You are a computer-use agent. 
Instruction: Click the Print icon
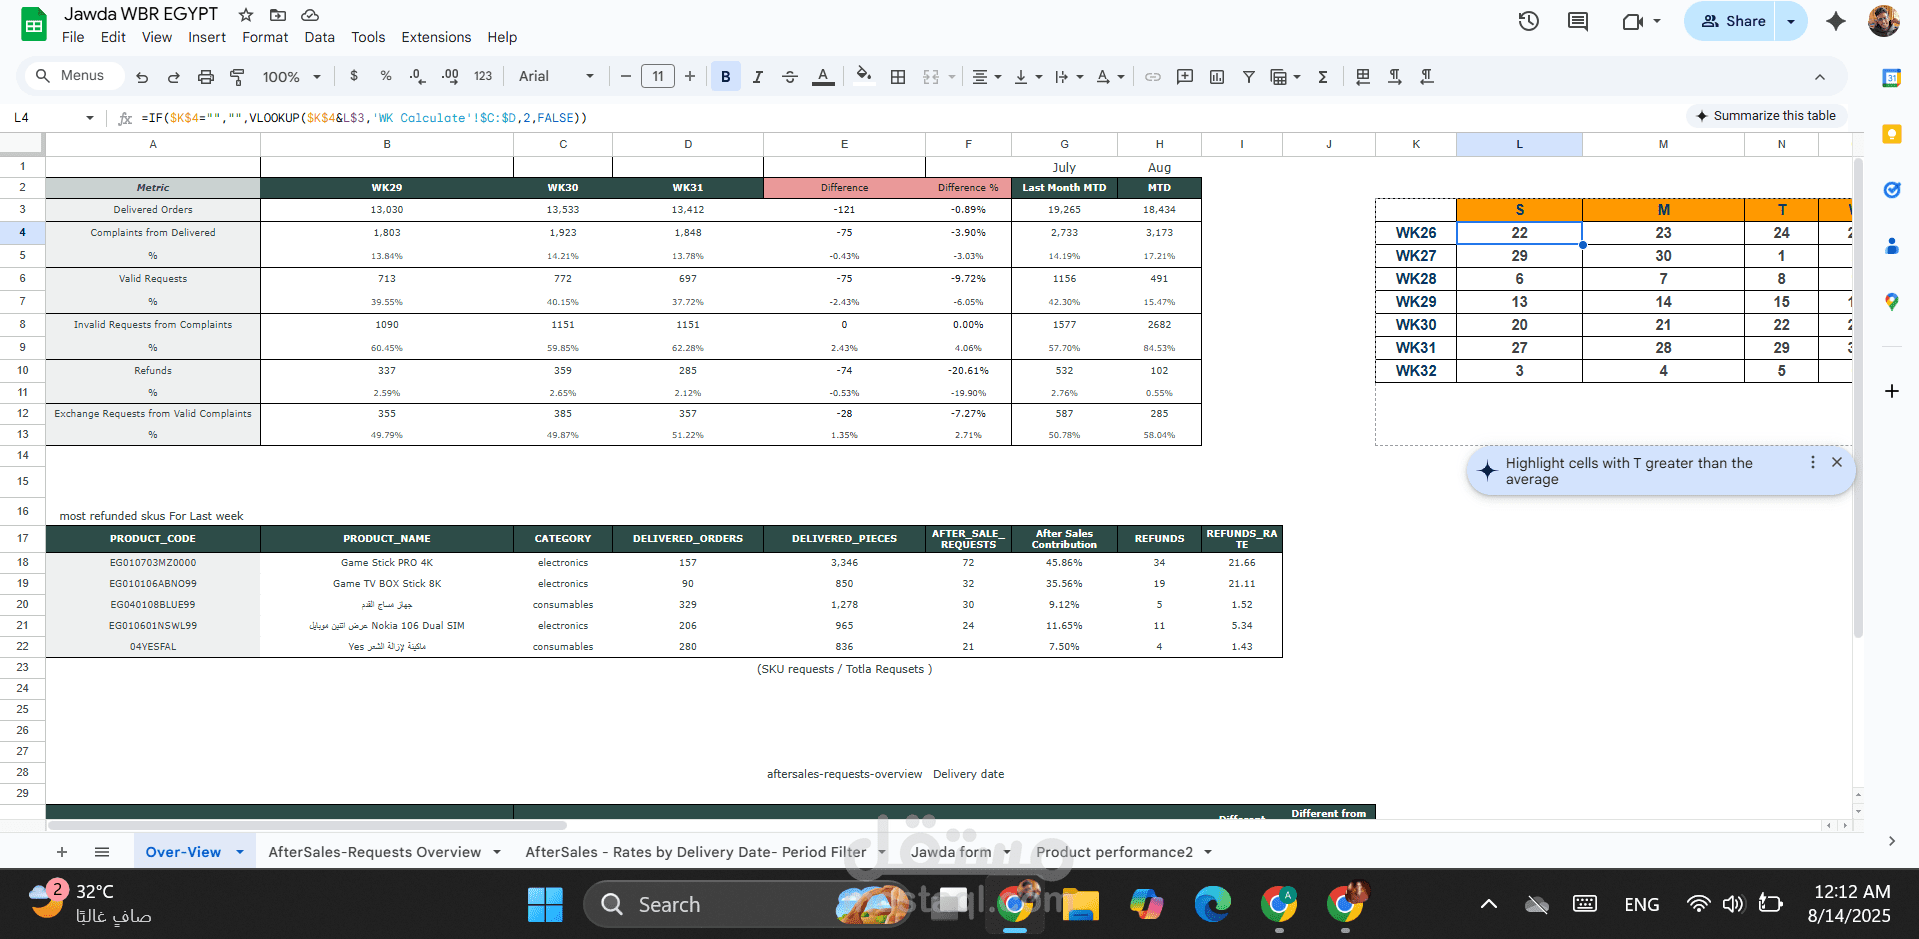coord(206,77)
